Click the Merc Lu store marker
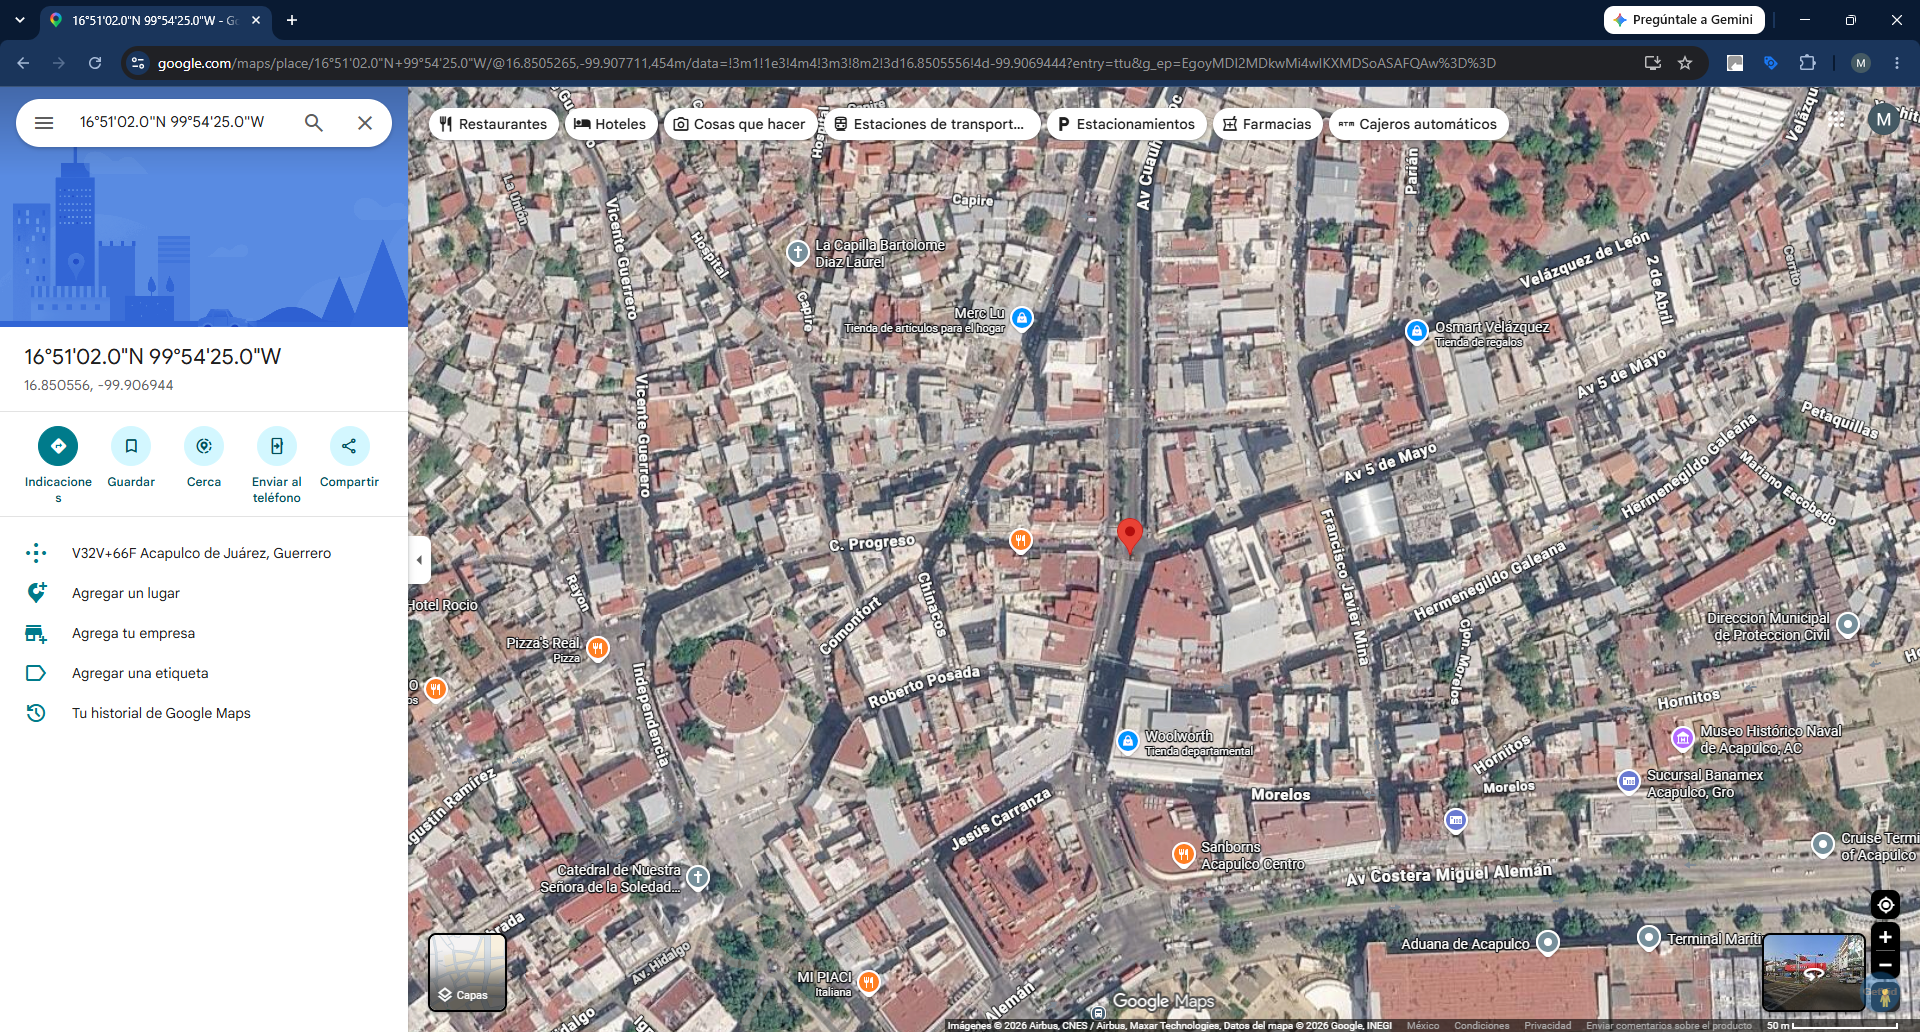 pos(1022,319)
